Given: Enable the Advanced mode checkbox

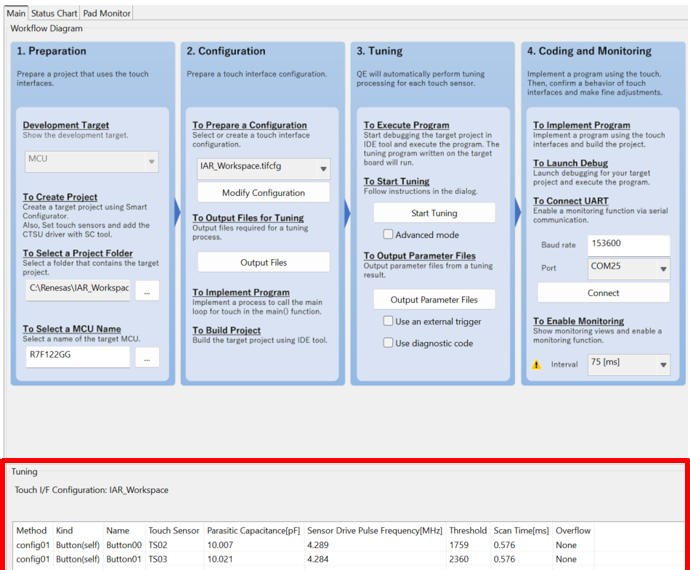Looking at the screenshot, I should [x=389, y=234].
